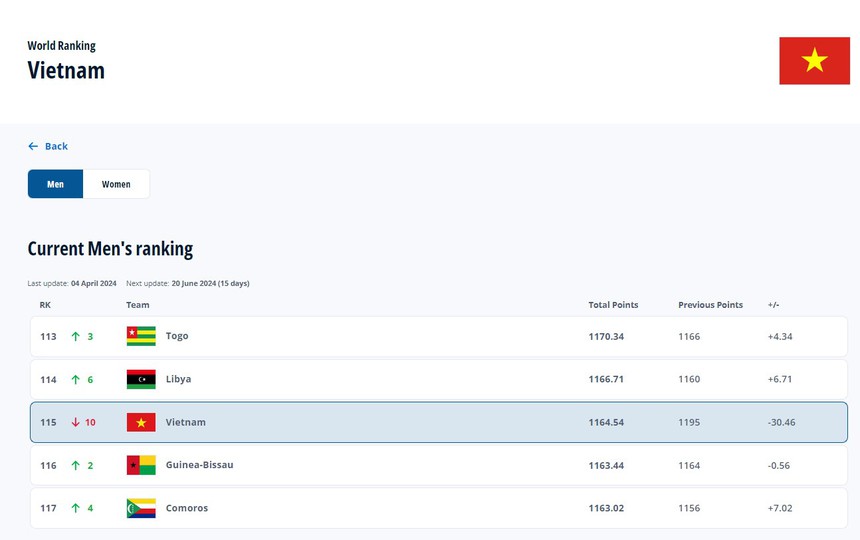860x540 pixels.
Task: Click the Togo flag icon
Action: click(141, 336)
